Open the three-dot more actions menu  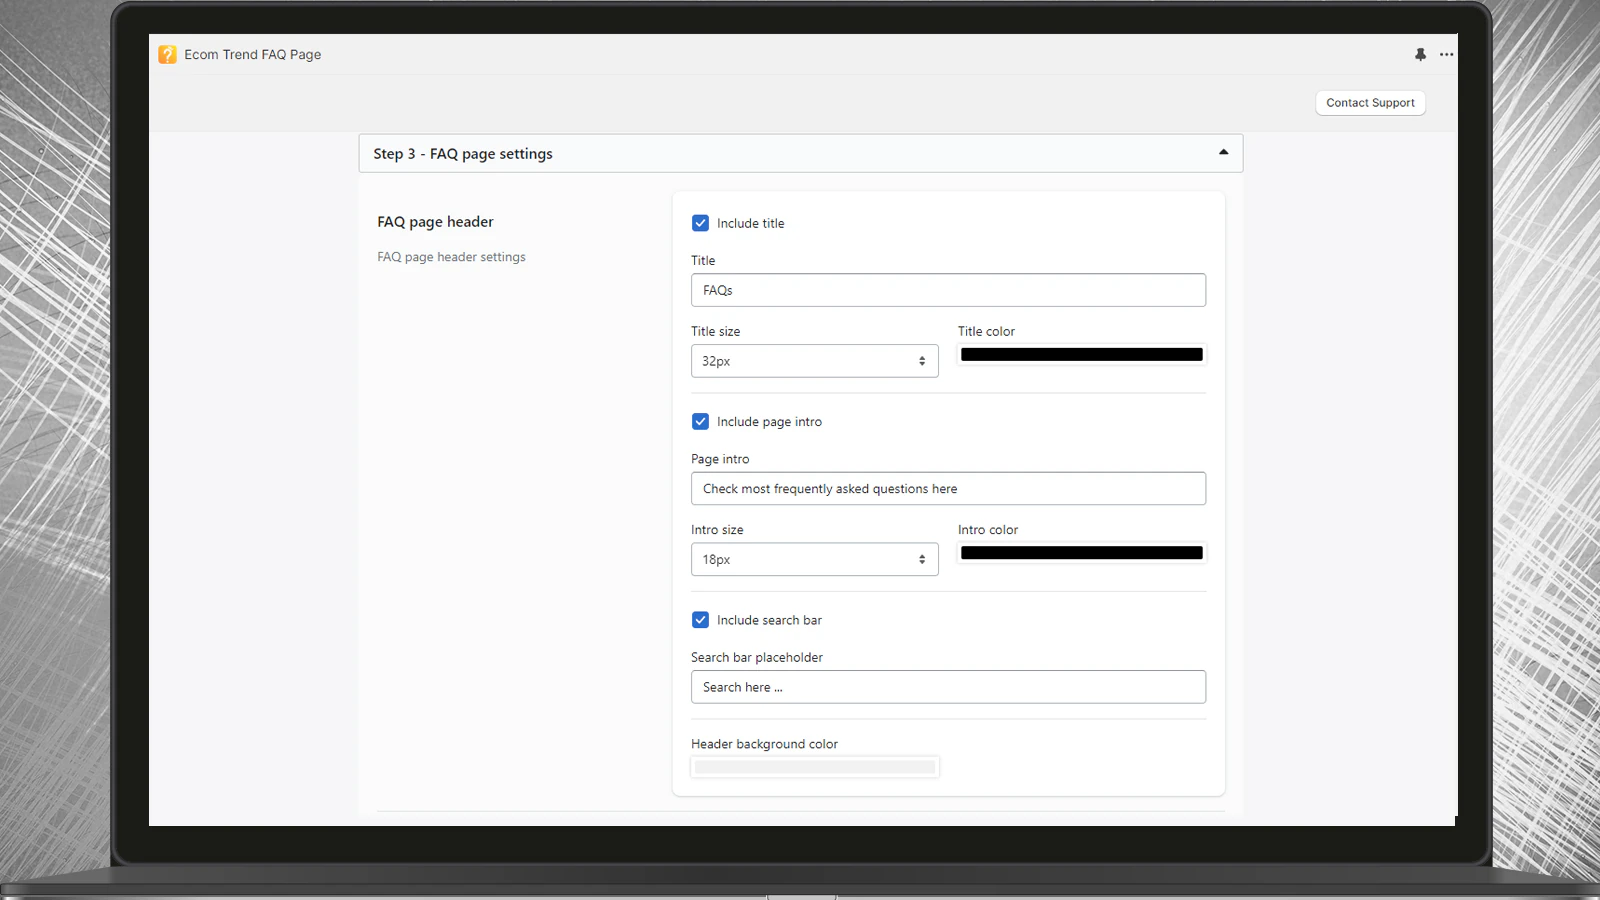[1446, 54]
